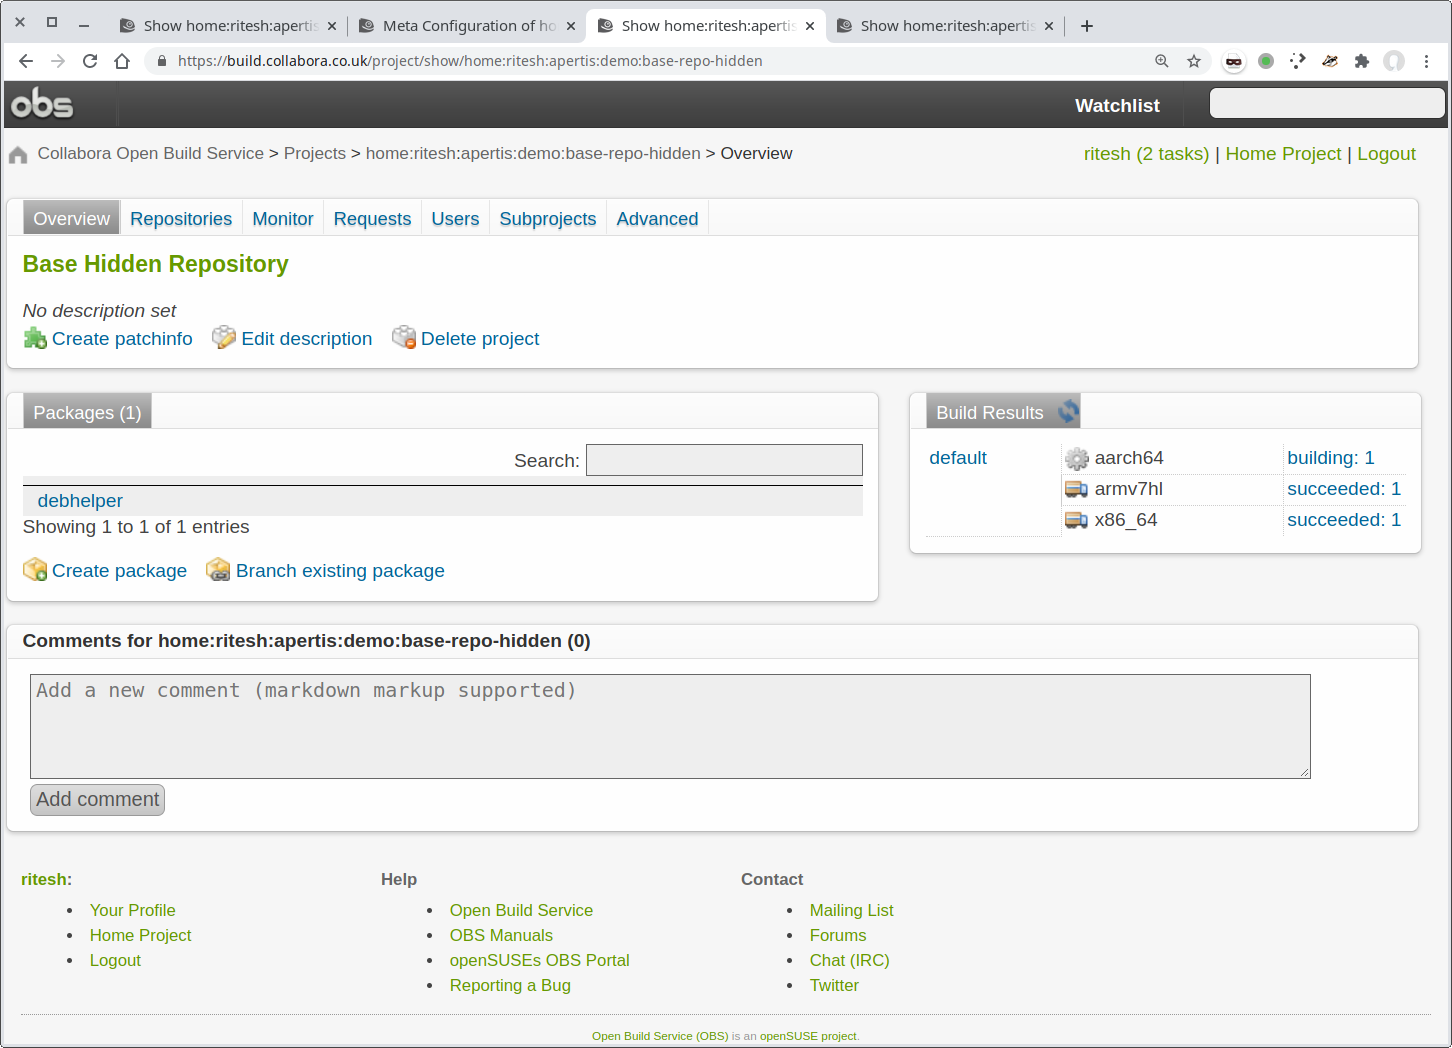1452x1048 pixels.
Task: Click the Create patchinfo link
Action: click(x=122, y=339)
